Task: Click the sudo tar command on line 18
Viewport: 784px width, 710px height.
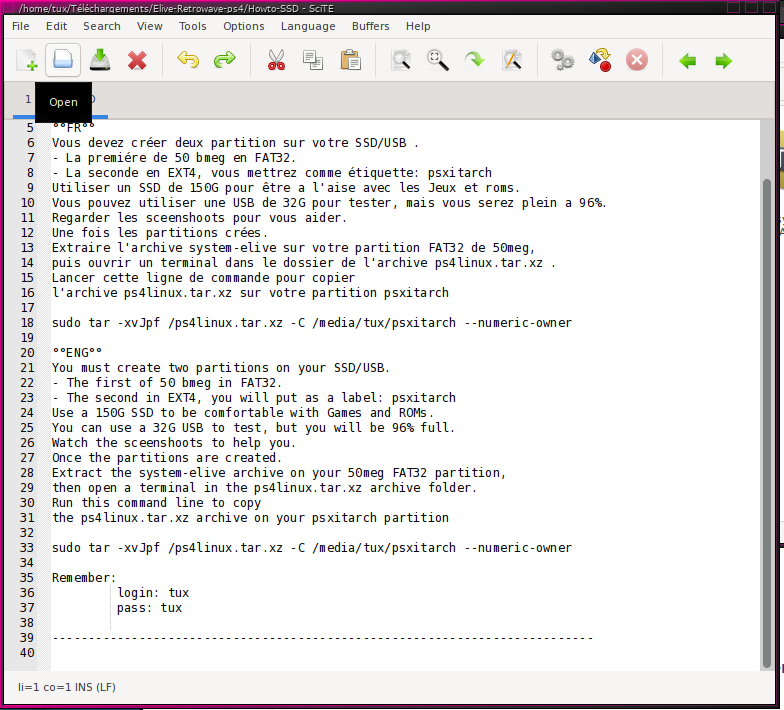Action: 312,322
